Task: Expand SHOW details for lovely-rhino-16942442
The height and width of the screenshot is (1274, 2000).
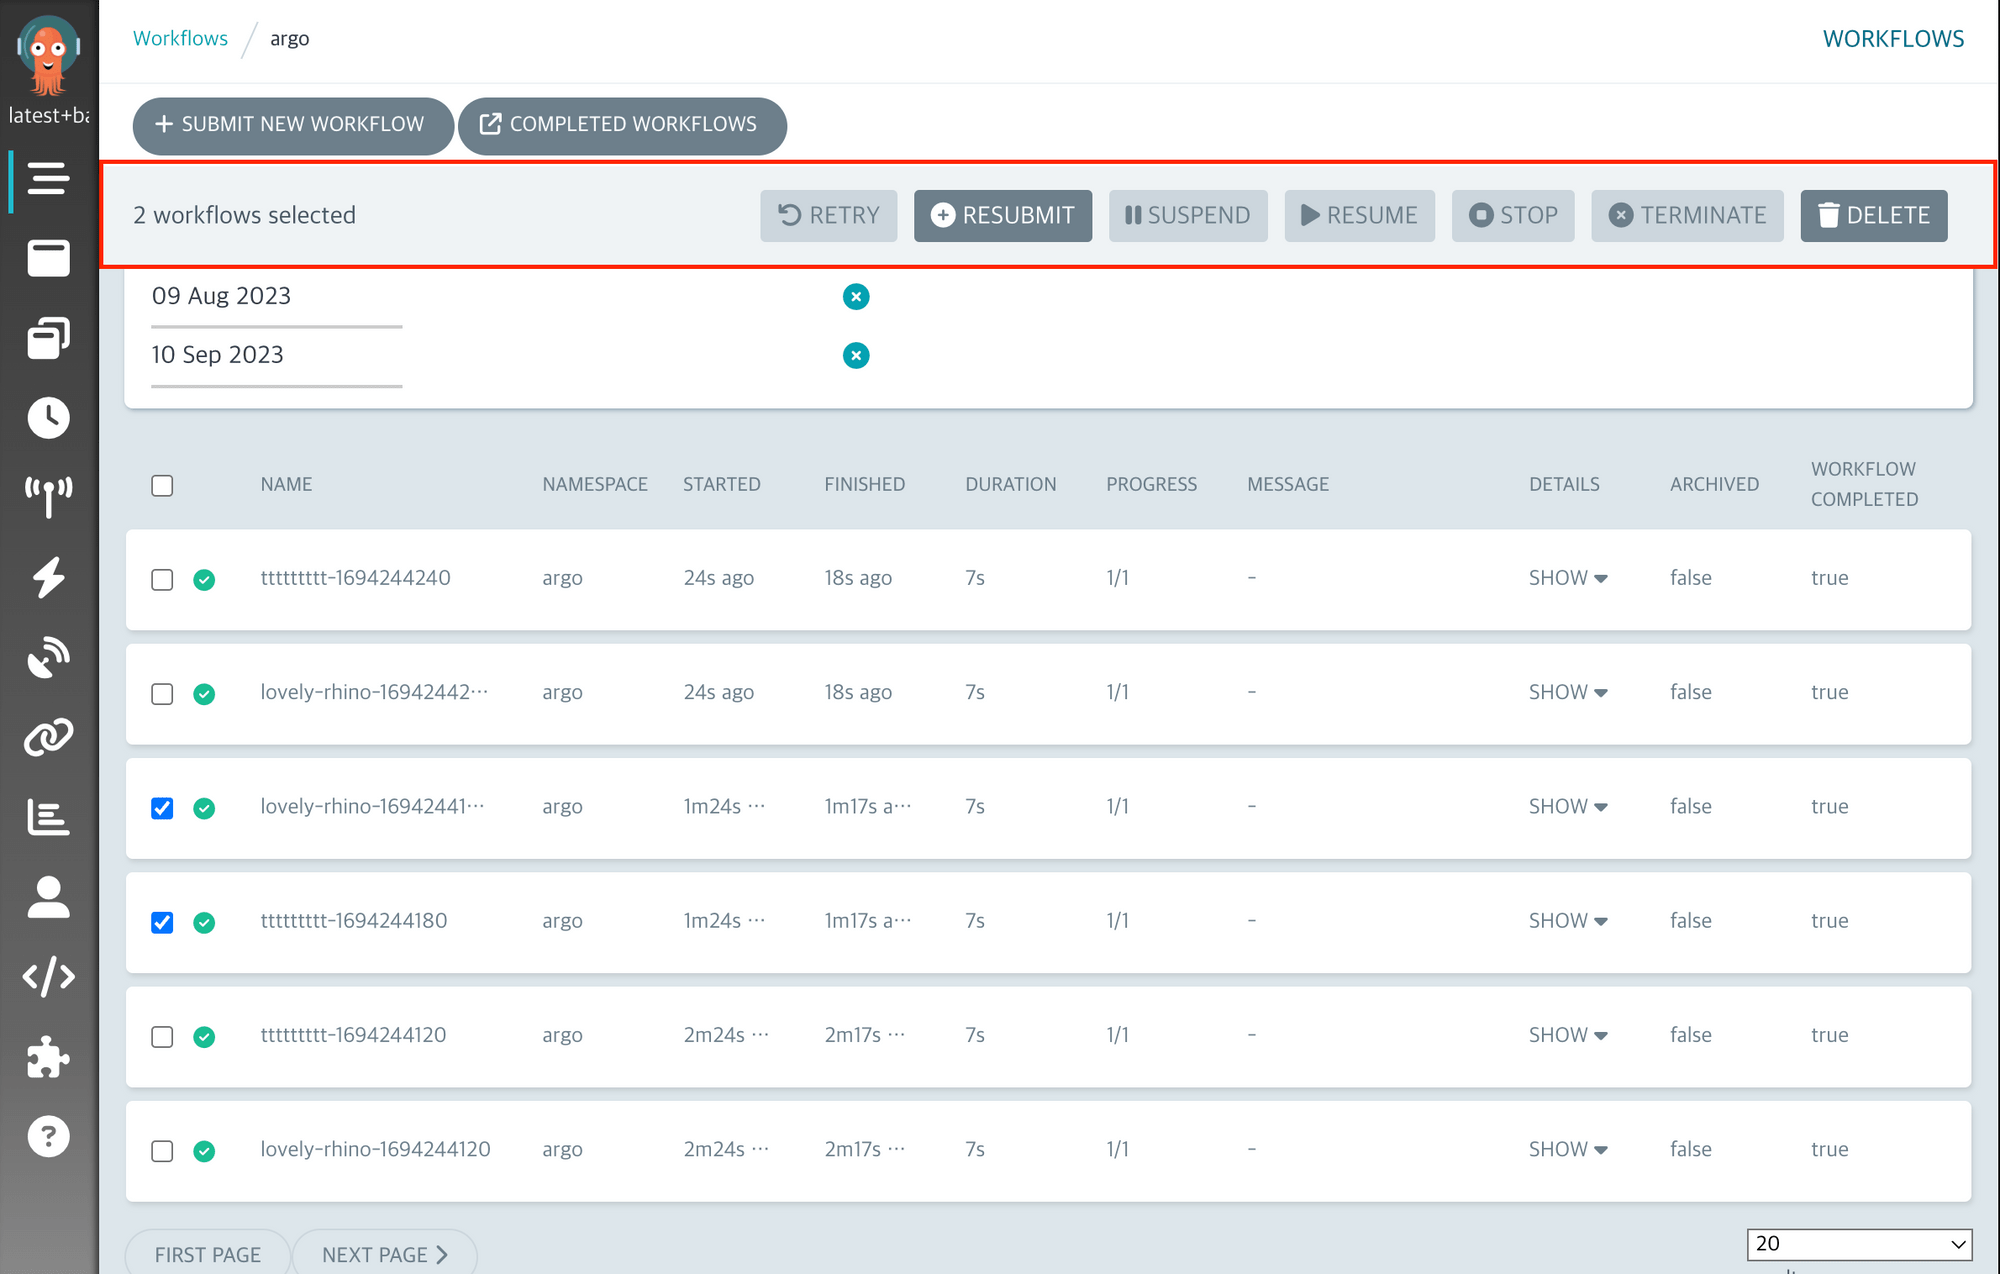Action: point(1568,692)
